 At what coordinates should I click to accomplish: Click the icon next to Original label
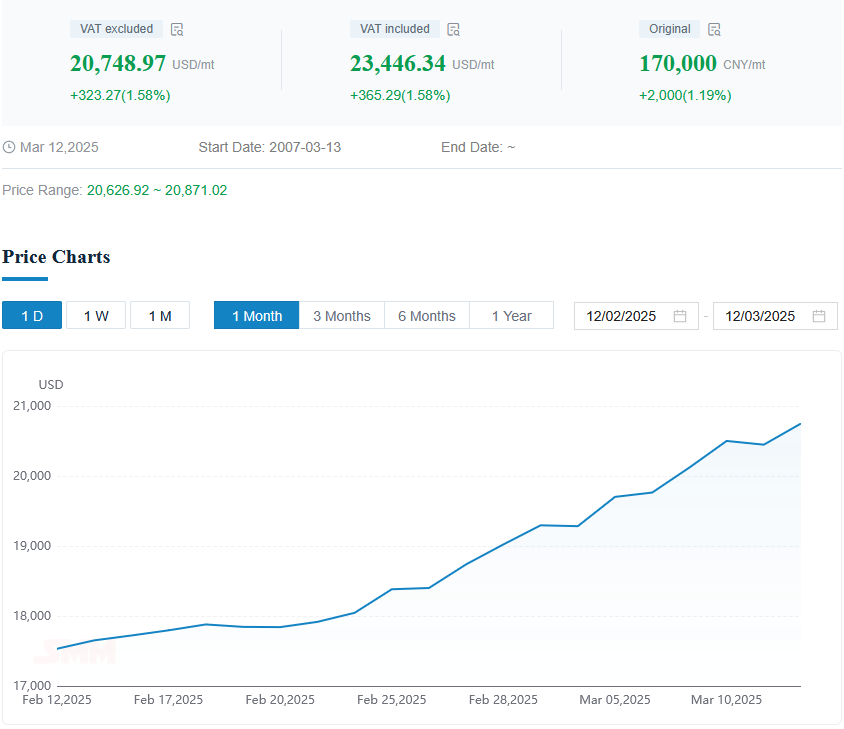click(714, 30)
